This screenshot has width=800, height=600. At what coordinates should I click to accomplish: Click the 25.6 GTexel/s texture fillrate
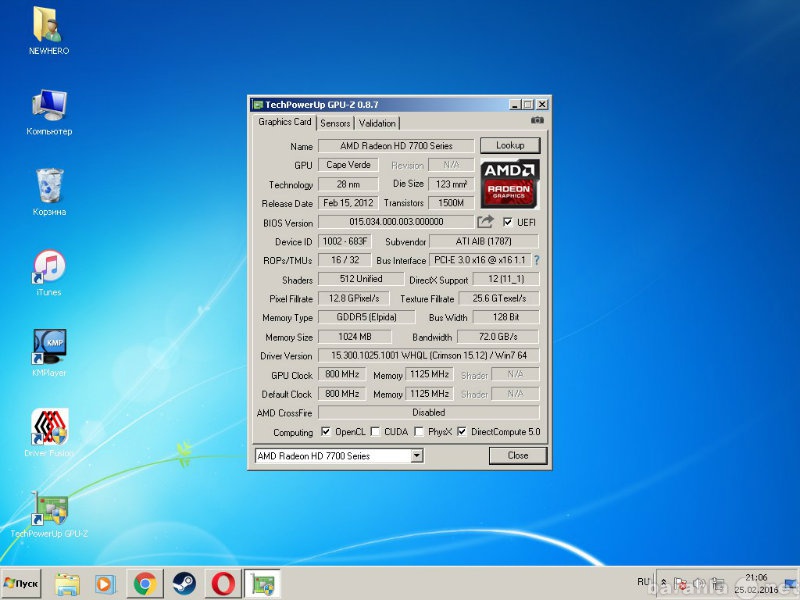(x=498, y=298)
